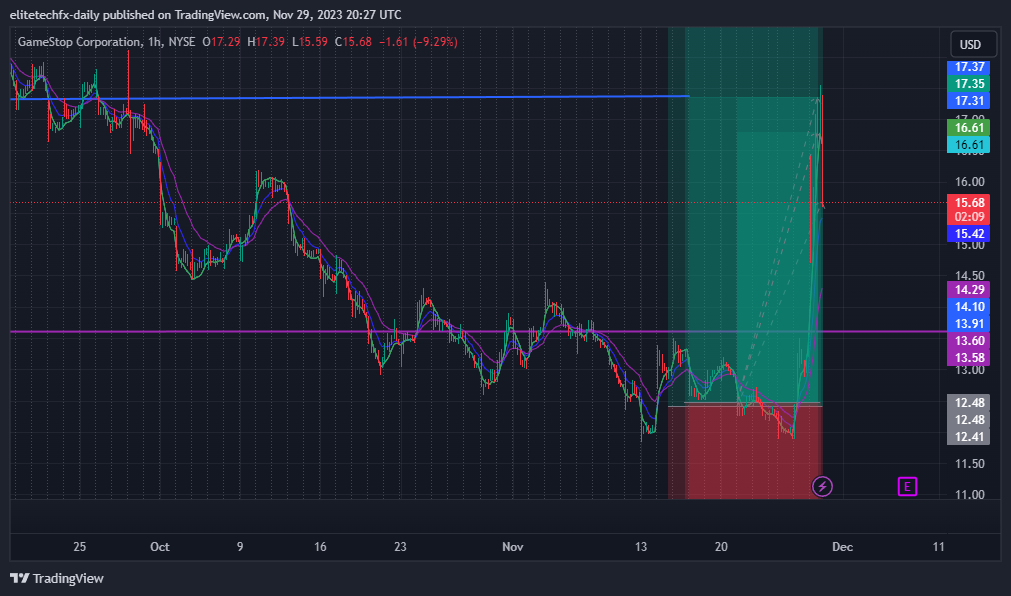Click the 14.50 price axis tick
The image size is (1011, 596).
pyautogui.click(x=970, y=275)
